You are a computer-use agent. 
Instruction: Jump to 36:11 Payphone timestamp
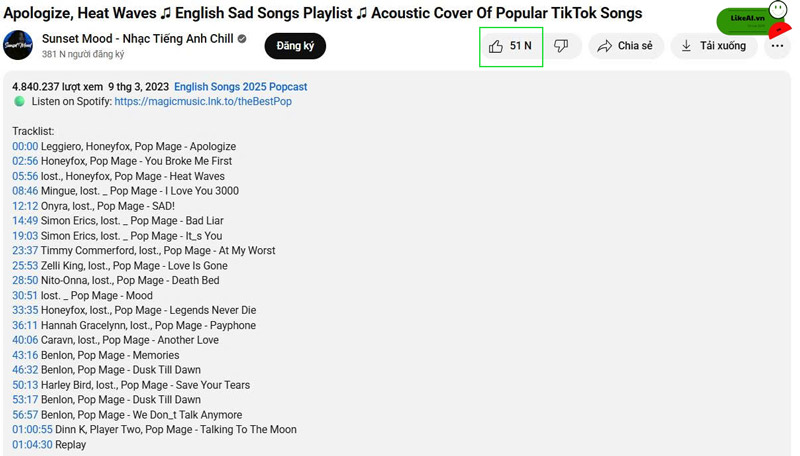pos(25,325)
